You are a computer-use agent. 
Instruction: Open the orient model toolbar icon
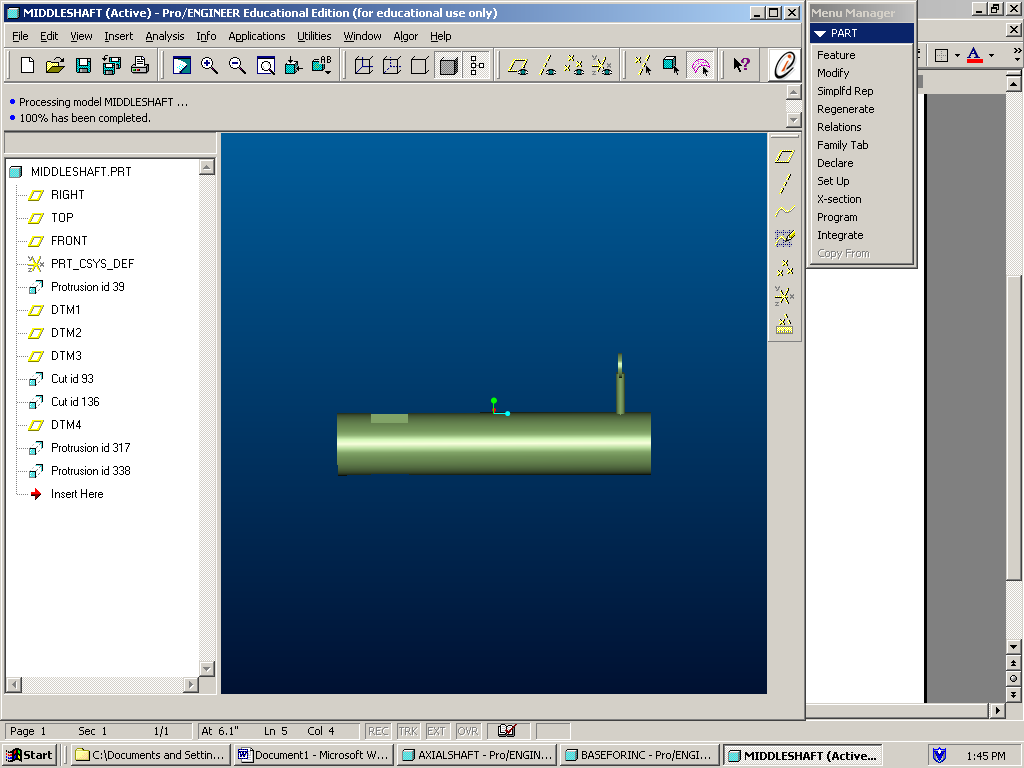(293, 65)
